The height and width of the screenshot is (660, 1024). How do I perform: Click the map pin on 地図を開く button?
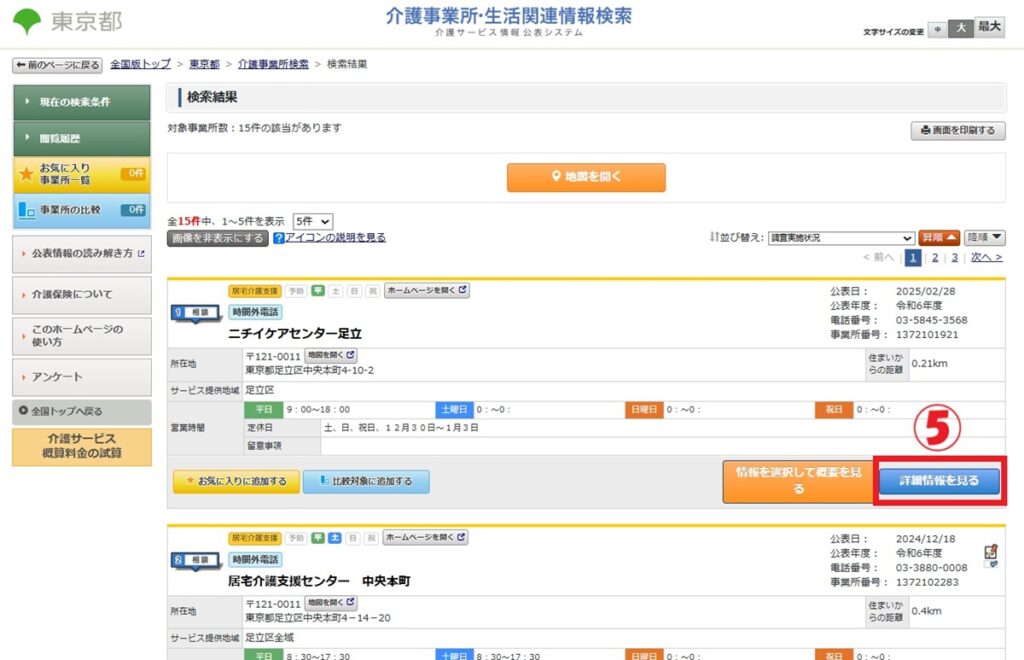coord(556,176)
